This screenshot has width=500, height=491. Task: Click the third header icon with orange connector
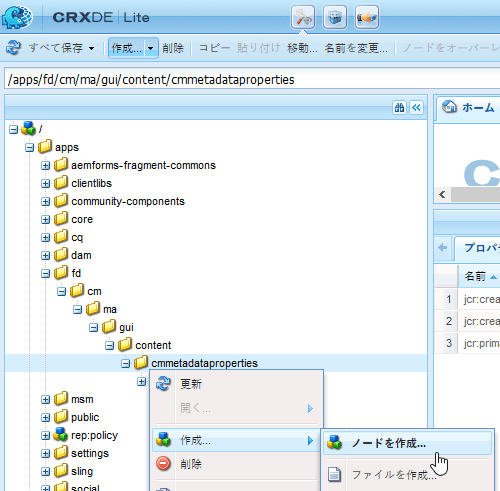tap(367, 17)
